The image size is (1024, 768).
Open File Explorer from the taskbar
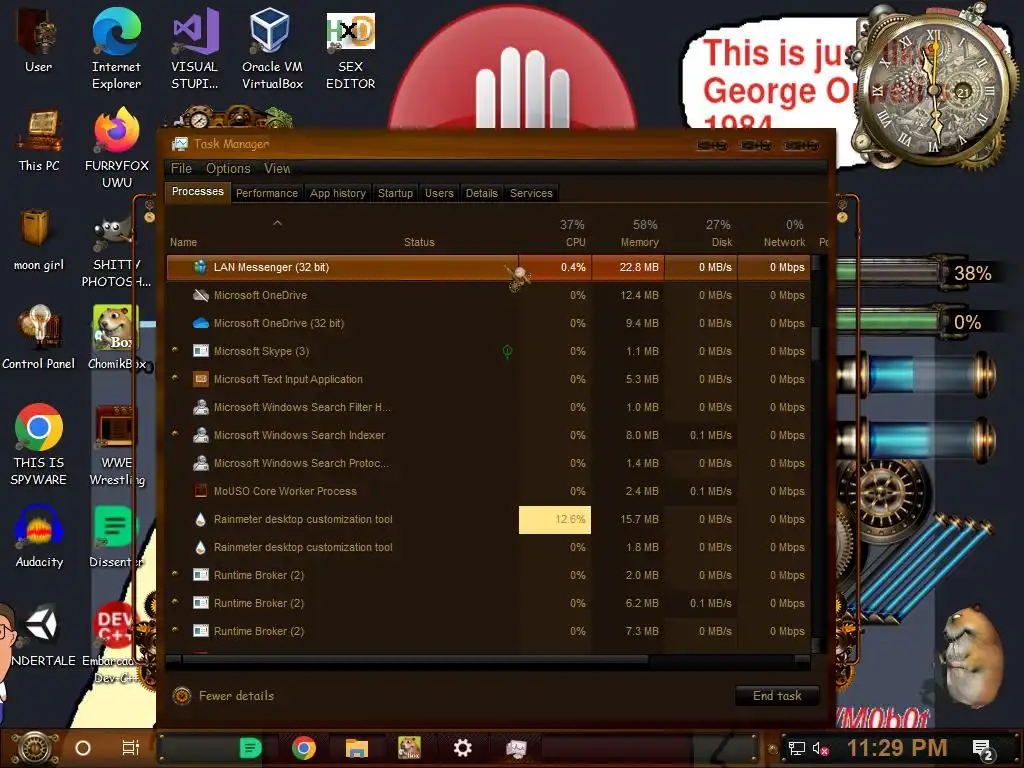pyautogui.click(x=357, y=747)
